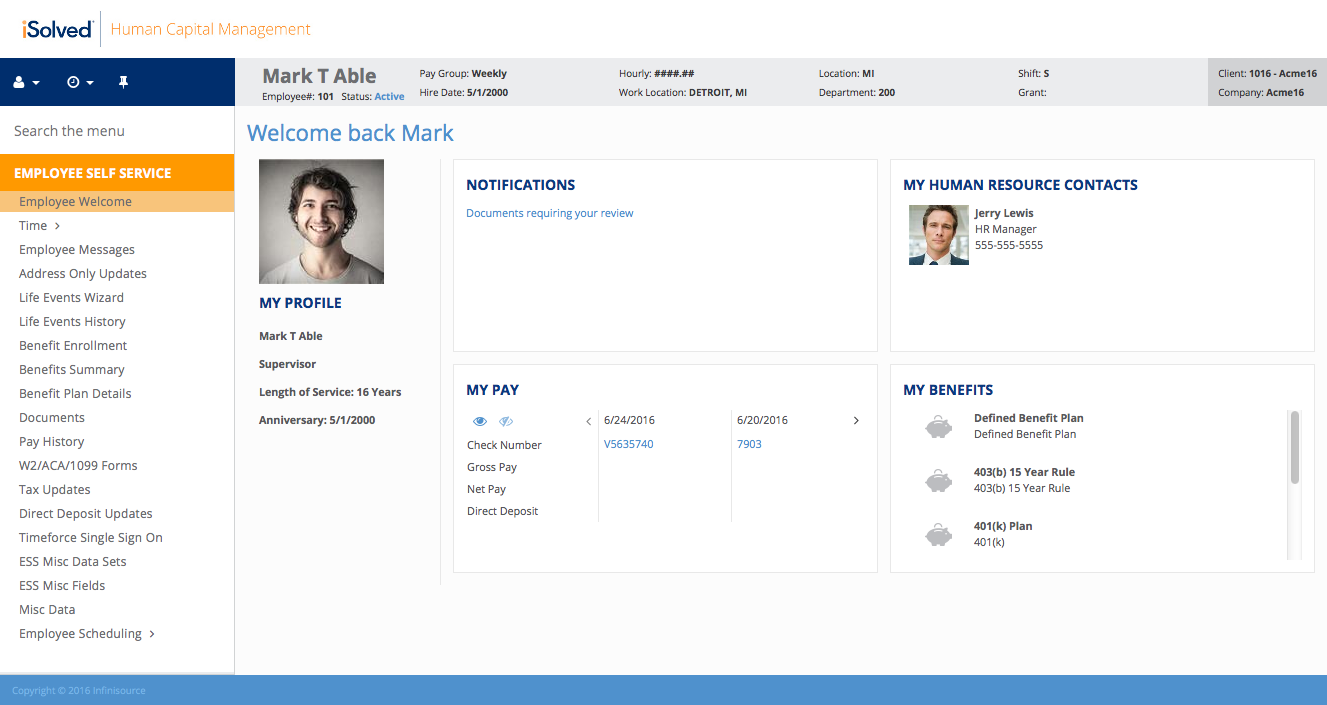Screen dimensions: 1327x705
Task: Go to next pay dates with right chevron
Action: click(x=856, y=421)
